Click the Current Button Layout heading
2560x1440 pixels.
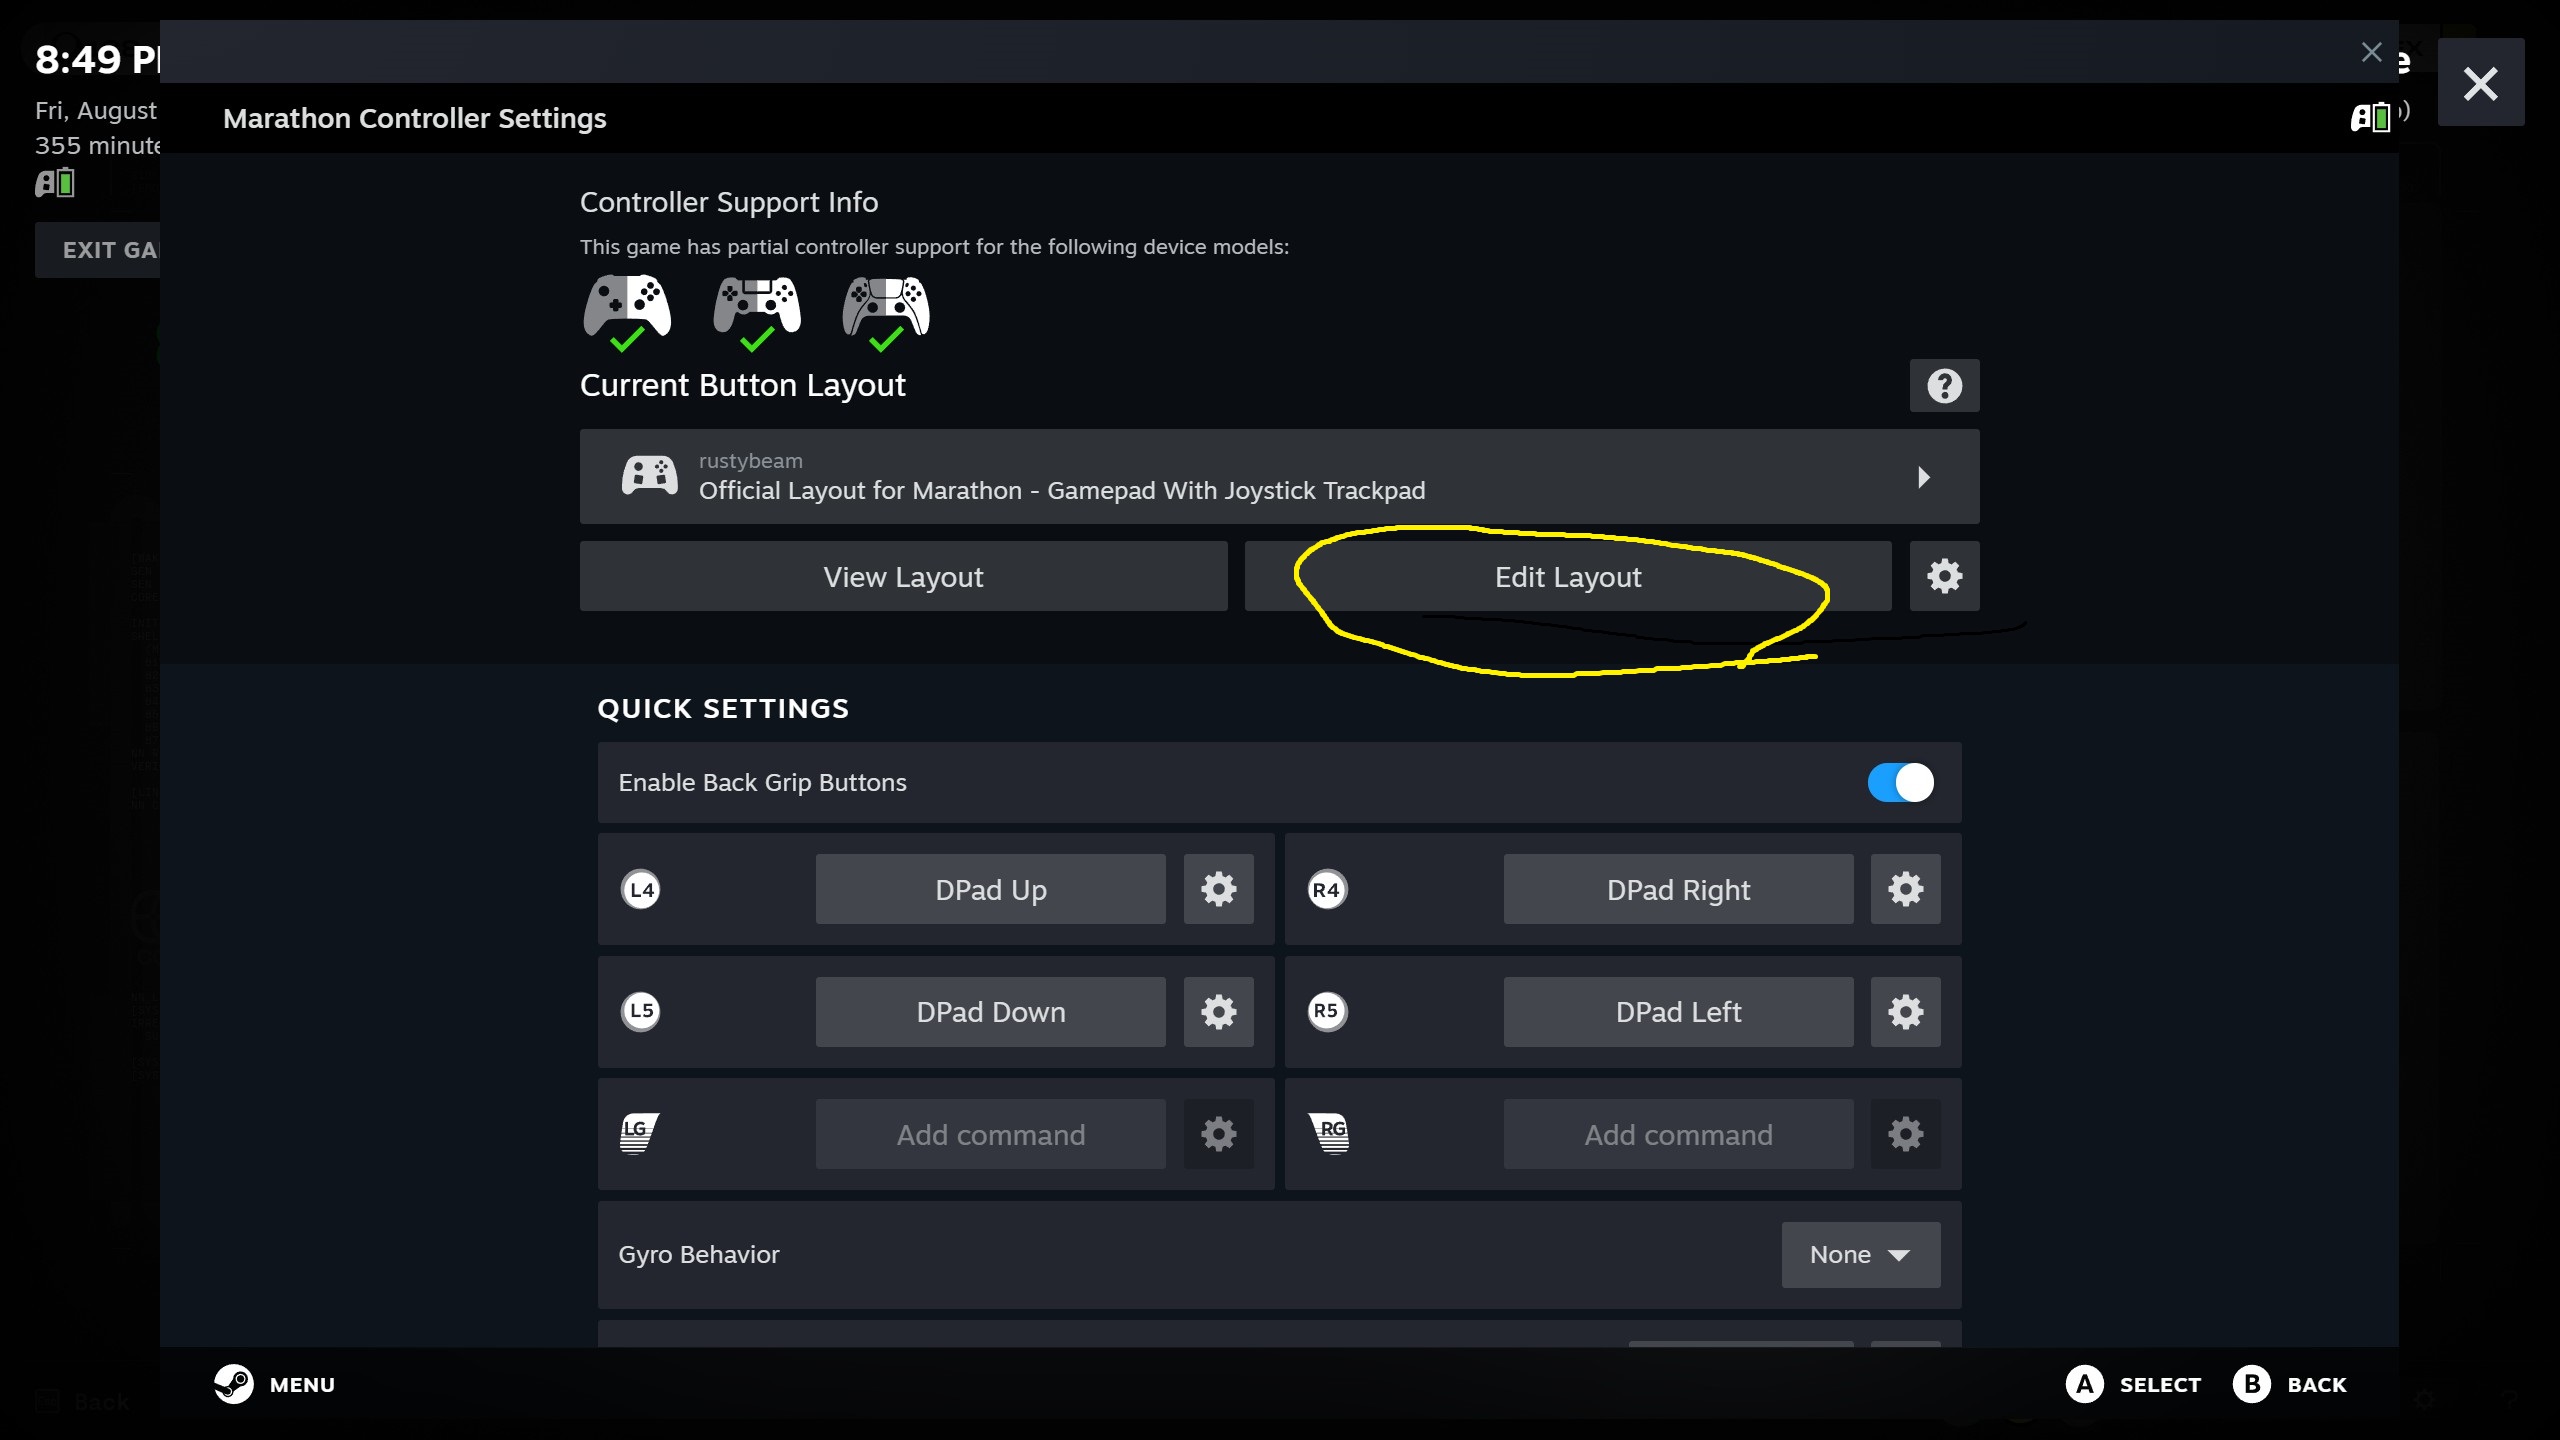[x=742, y=385]
